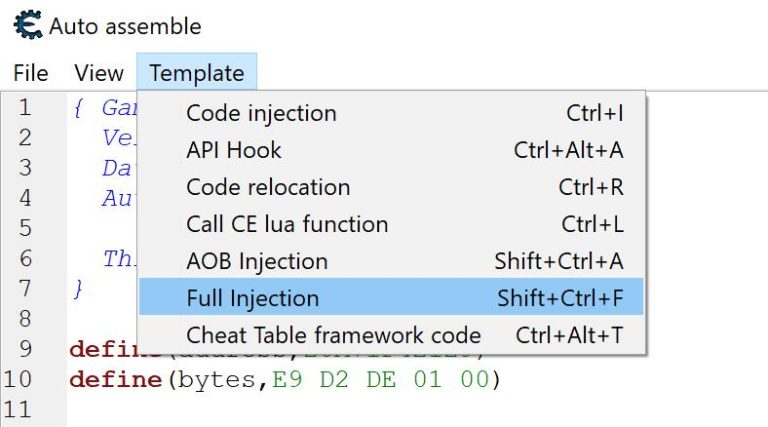Select Call CE lua function entry
Screen dimensions: 768x427
tap(287, 224)
